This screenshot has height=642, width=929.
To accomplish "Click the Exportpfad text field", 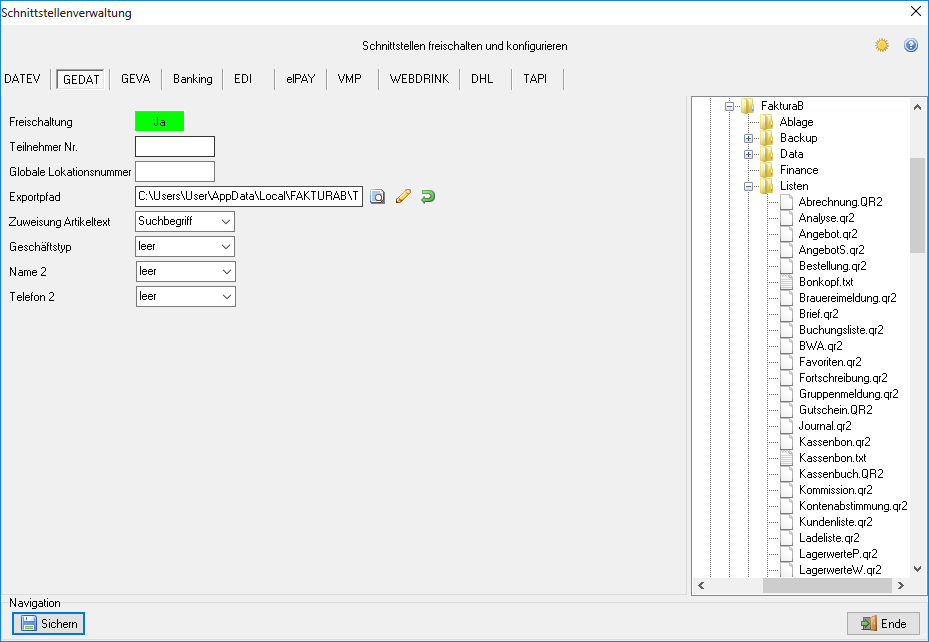I will click(x=249, y=196).
